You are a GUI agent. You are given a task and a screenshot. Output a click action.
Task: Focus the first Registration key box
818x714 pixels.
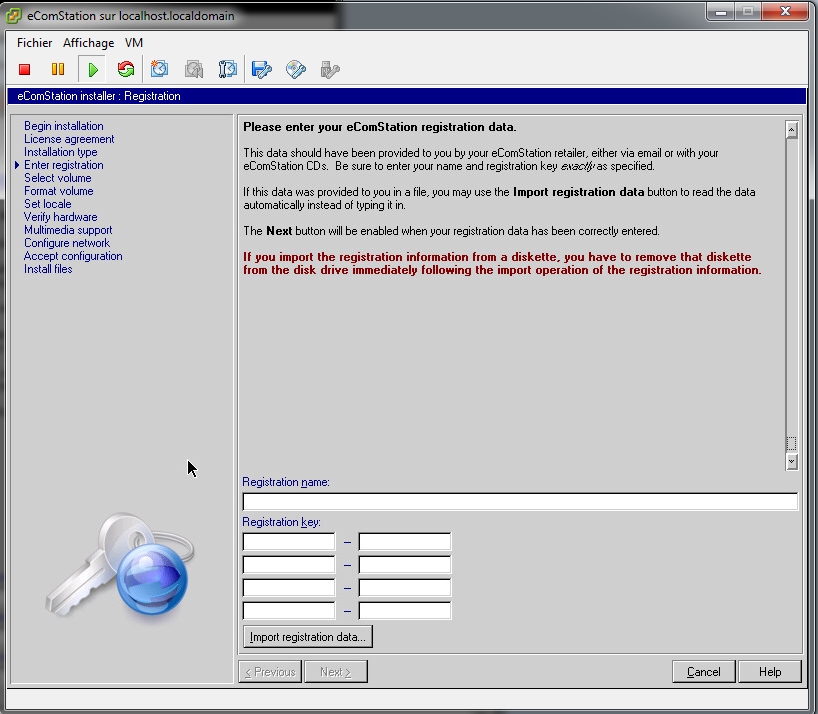click(289, 542)
